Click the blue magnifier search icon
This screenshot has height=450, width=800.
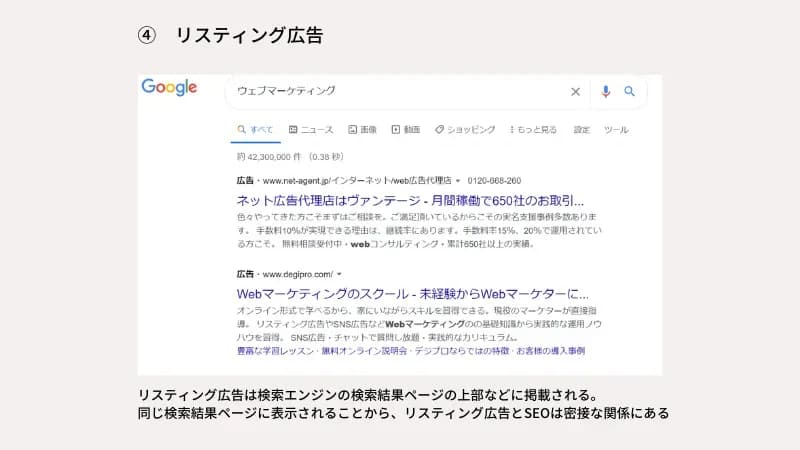629,91
